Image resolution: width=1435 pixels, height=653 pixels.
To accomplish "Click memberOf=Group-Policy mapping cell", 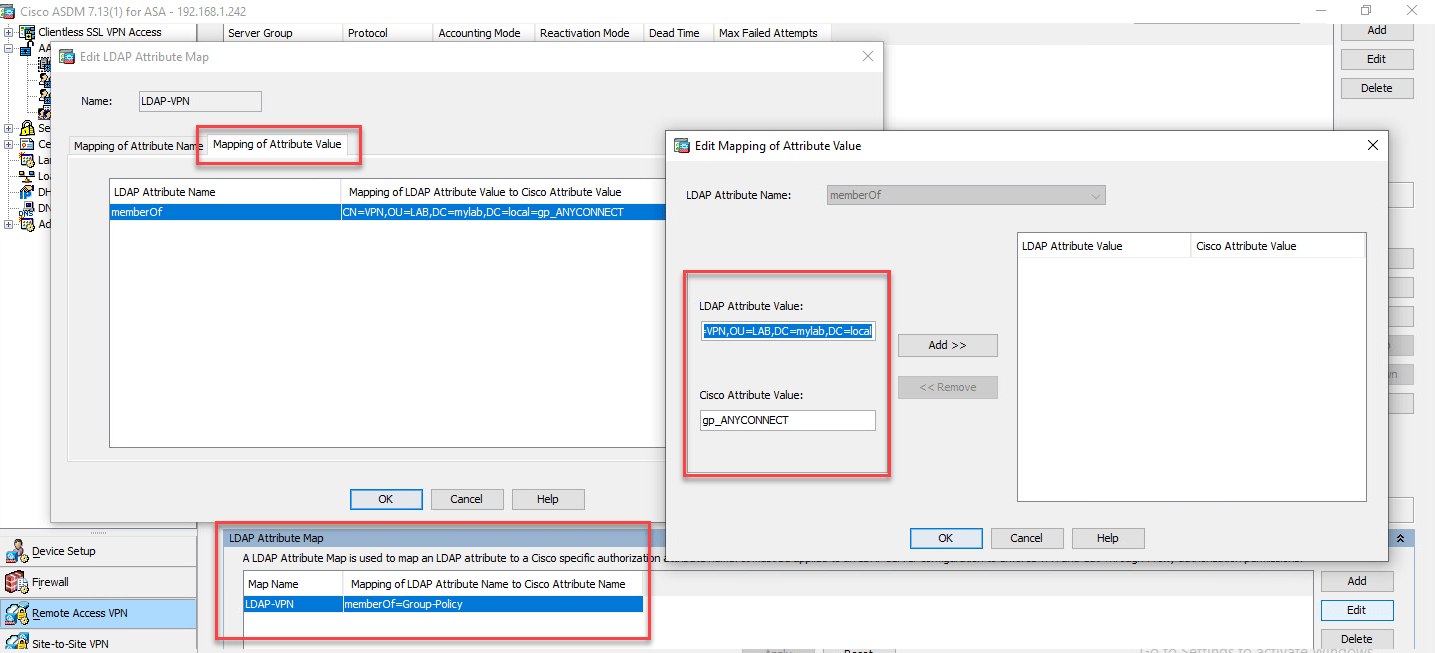I will point(493,604).
